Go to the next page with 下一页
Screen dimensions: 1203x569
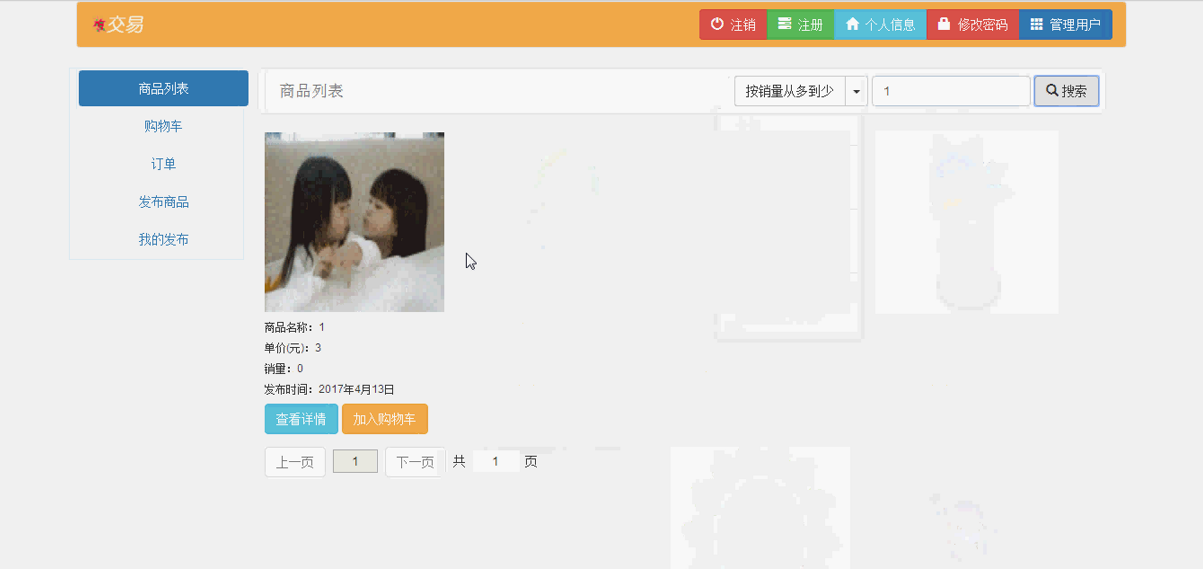click(415, 462)
